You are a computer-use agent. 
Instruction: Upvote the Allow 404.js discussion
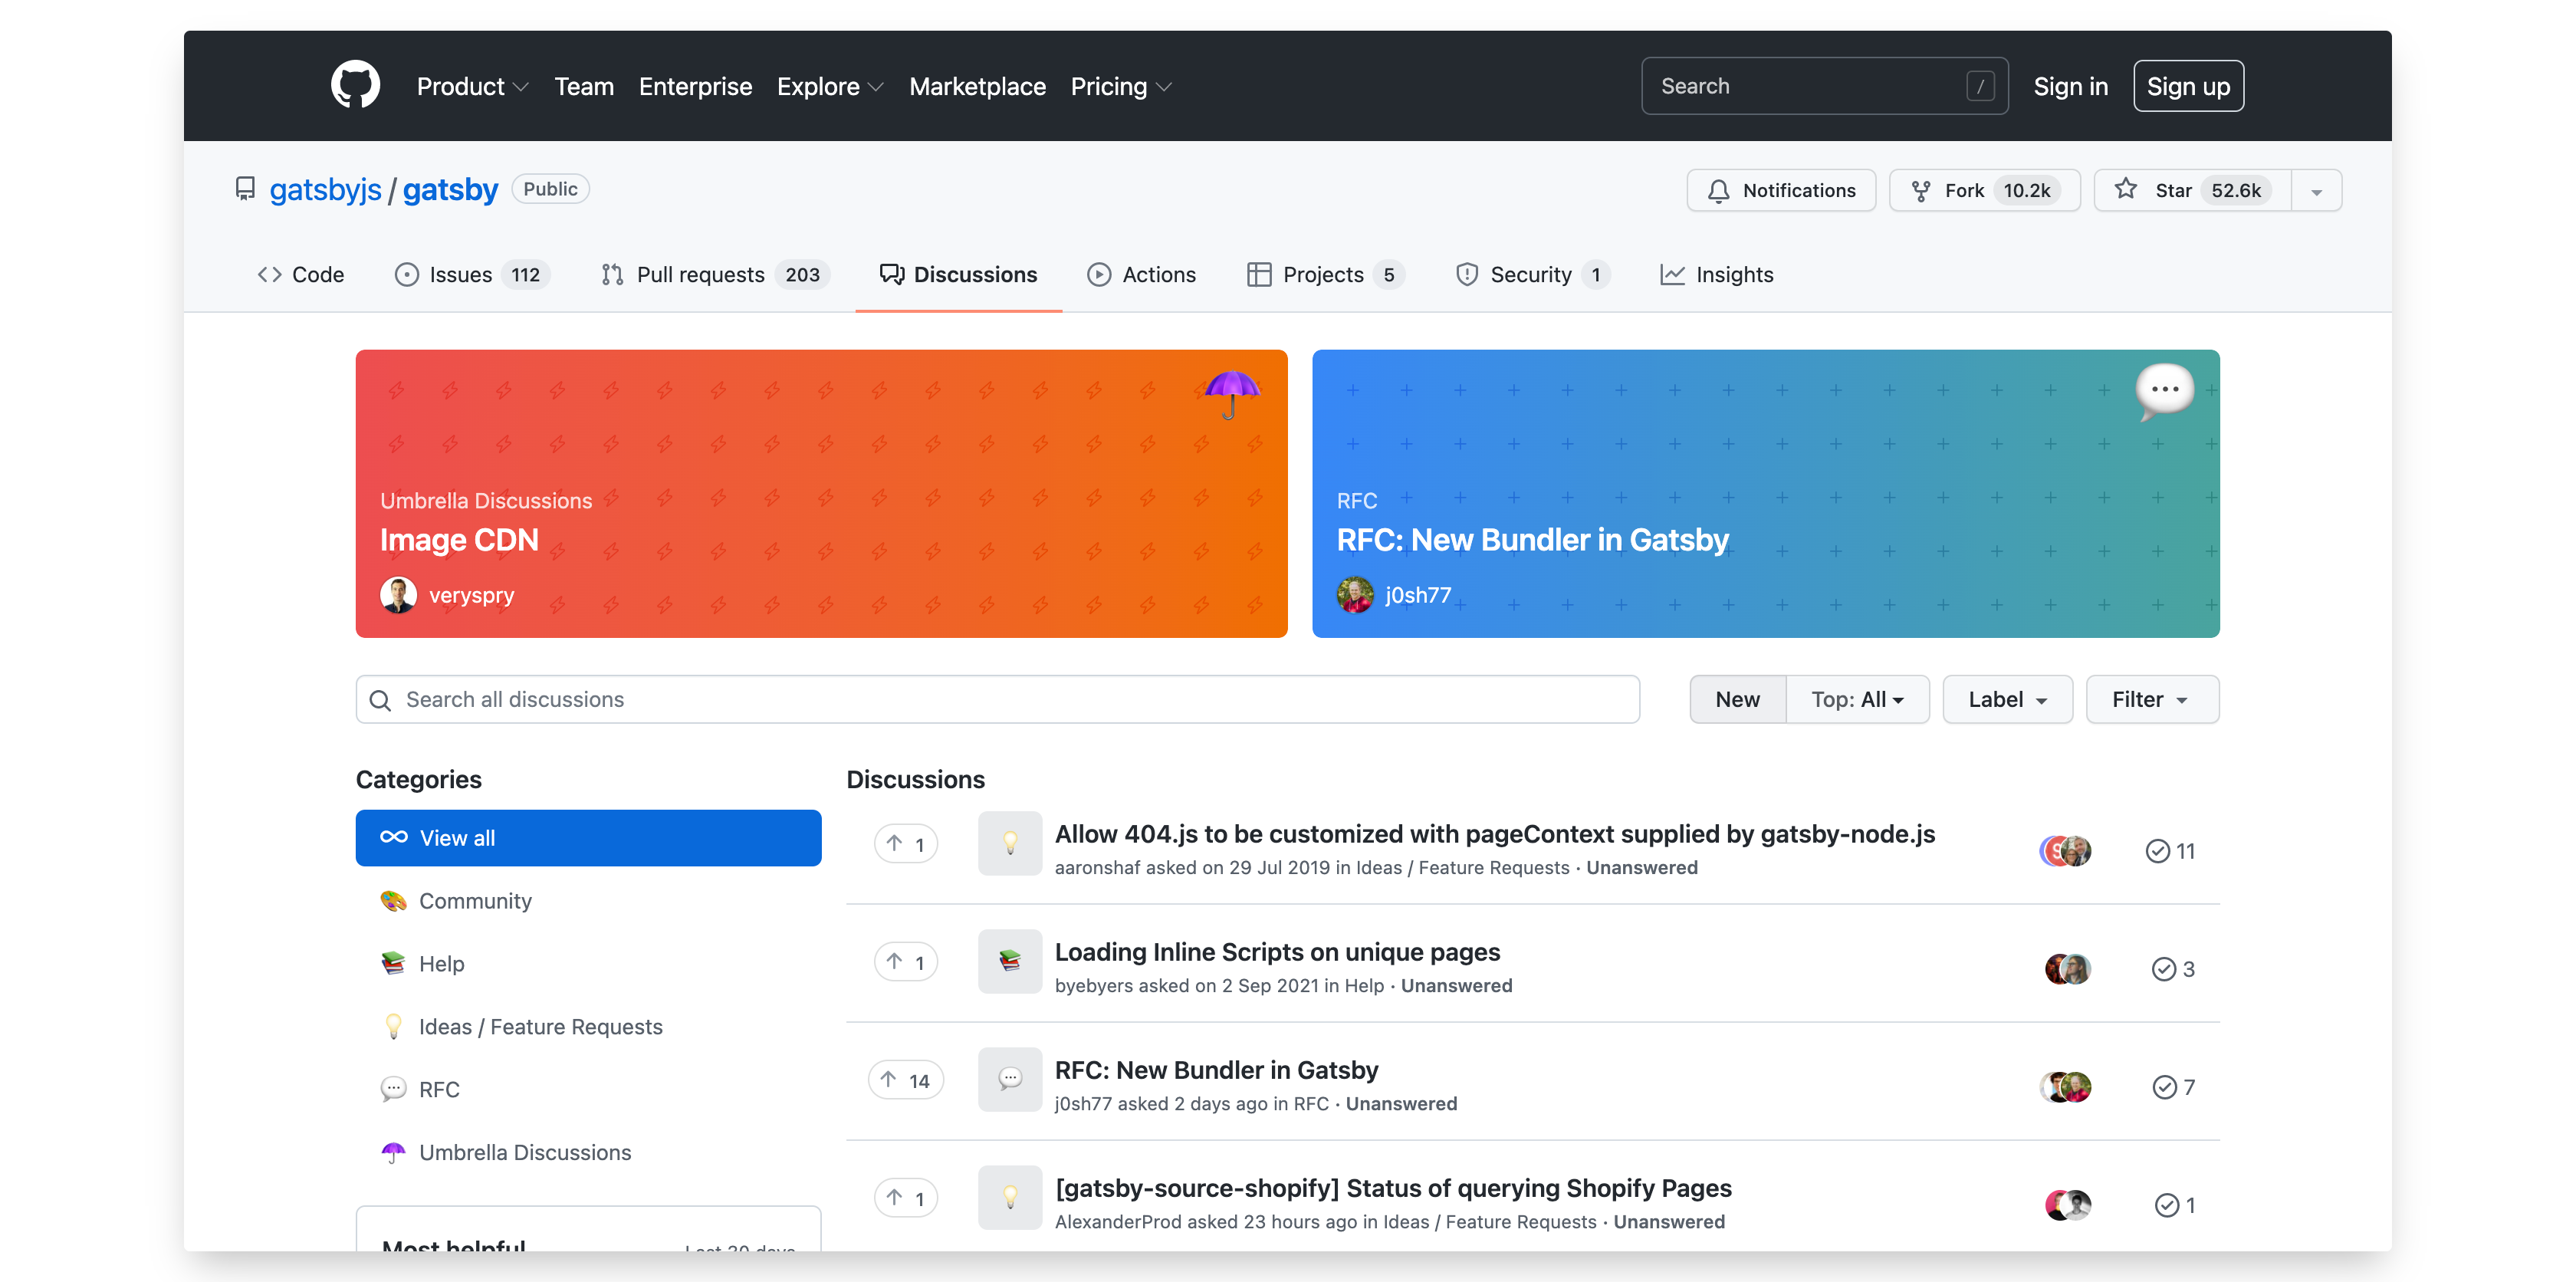(905, 844)
